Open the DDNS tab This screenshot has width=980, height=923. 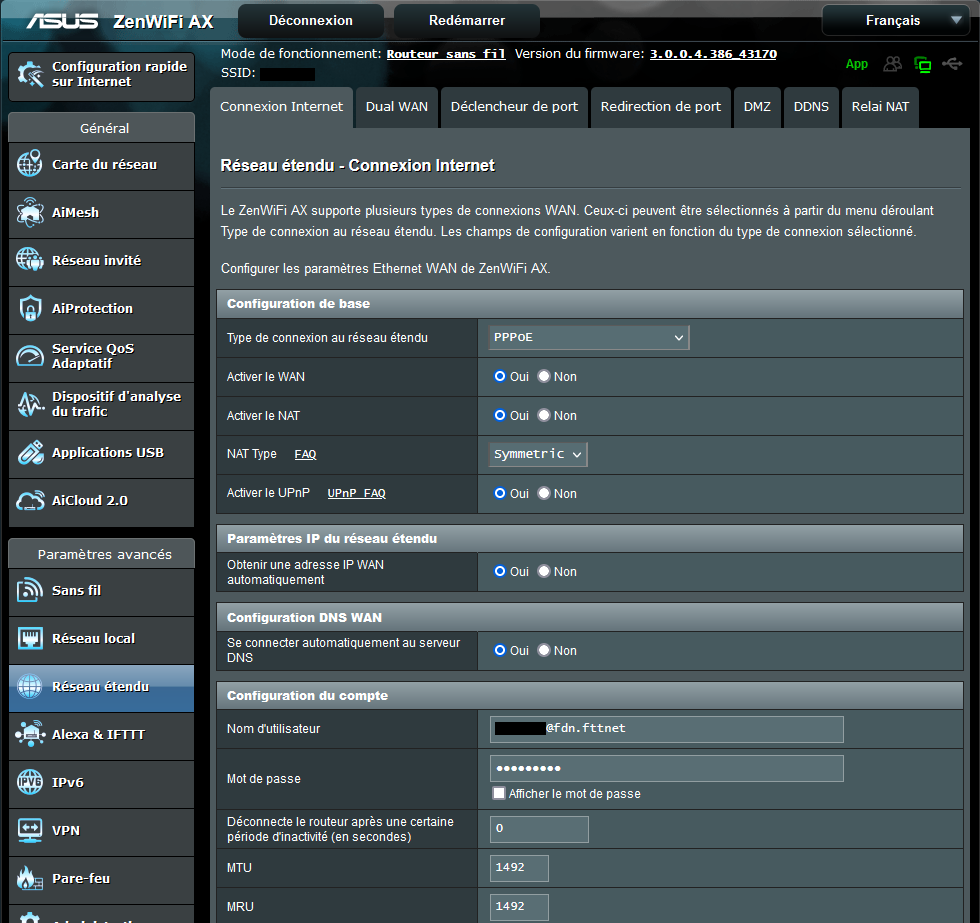tap(811, 107)
